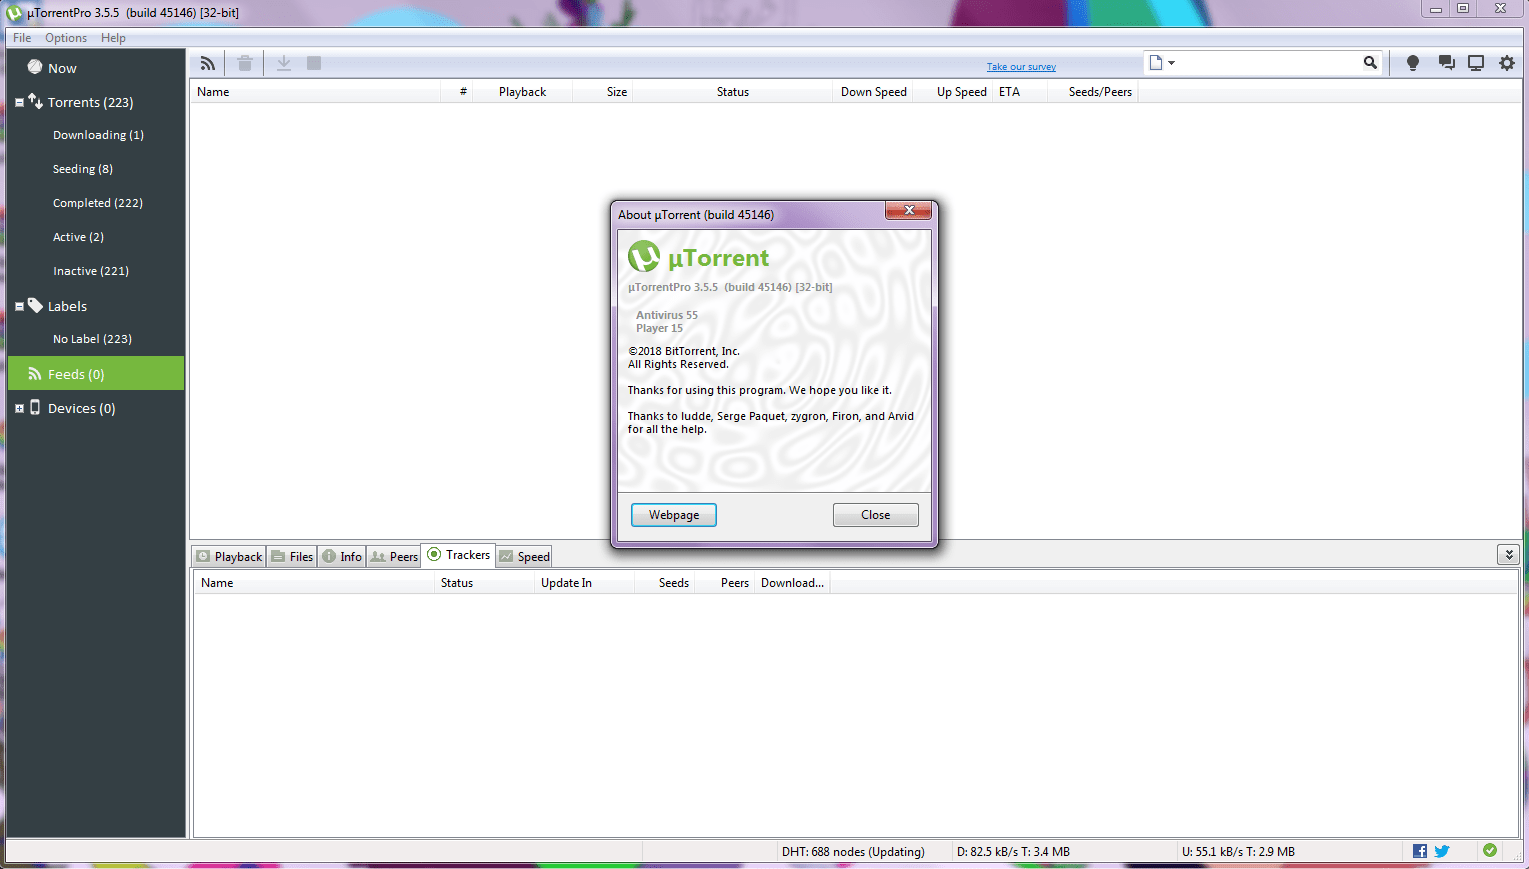The height and width of the screenshot is (869, 1529).
Task: Click the Feeds RSS icon in sidebar
Action: [x=35, y=374]
